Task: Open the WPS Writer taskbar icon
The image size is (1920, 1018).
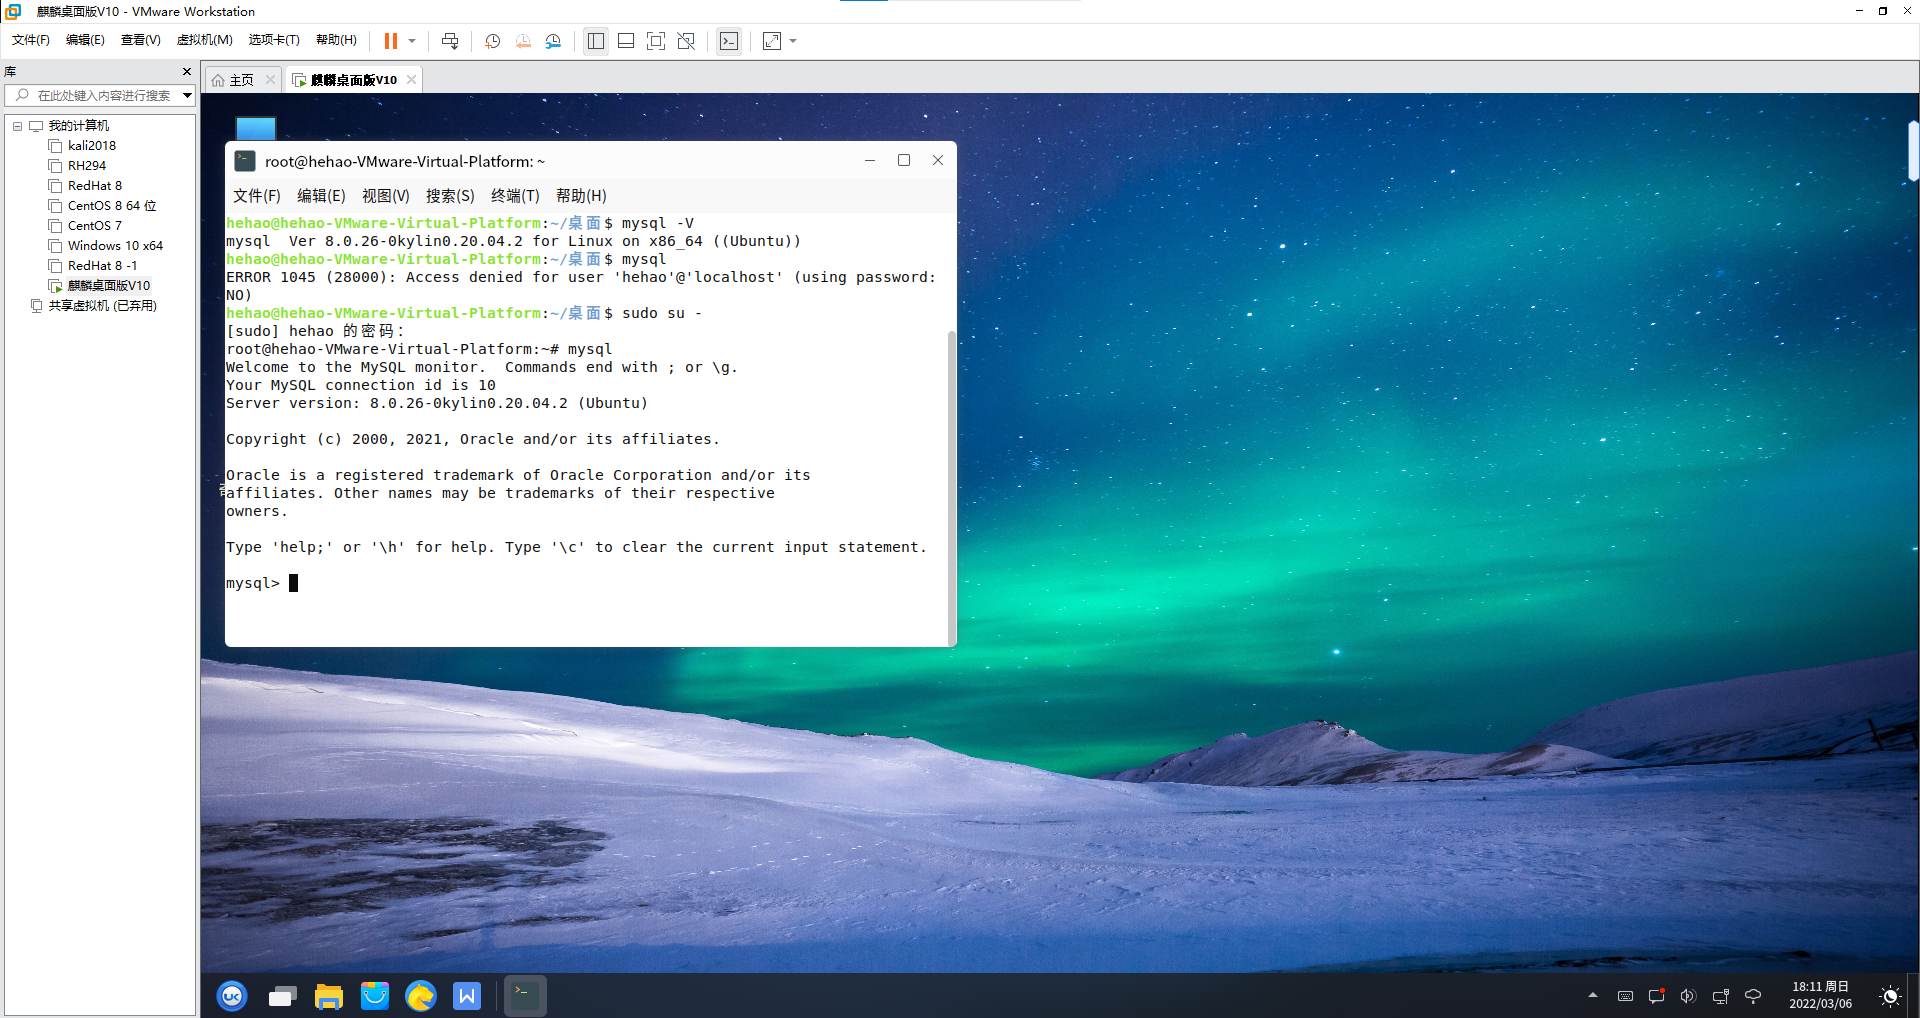Action: (x=467, y=996)
